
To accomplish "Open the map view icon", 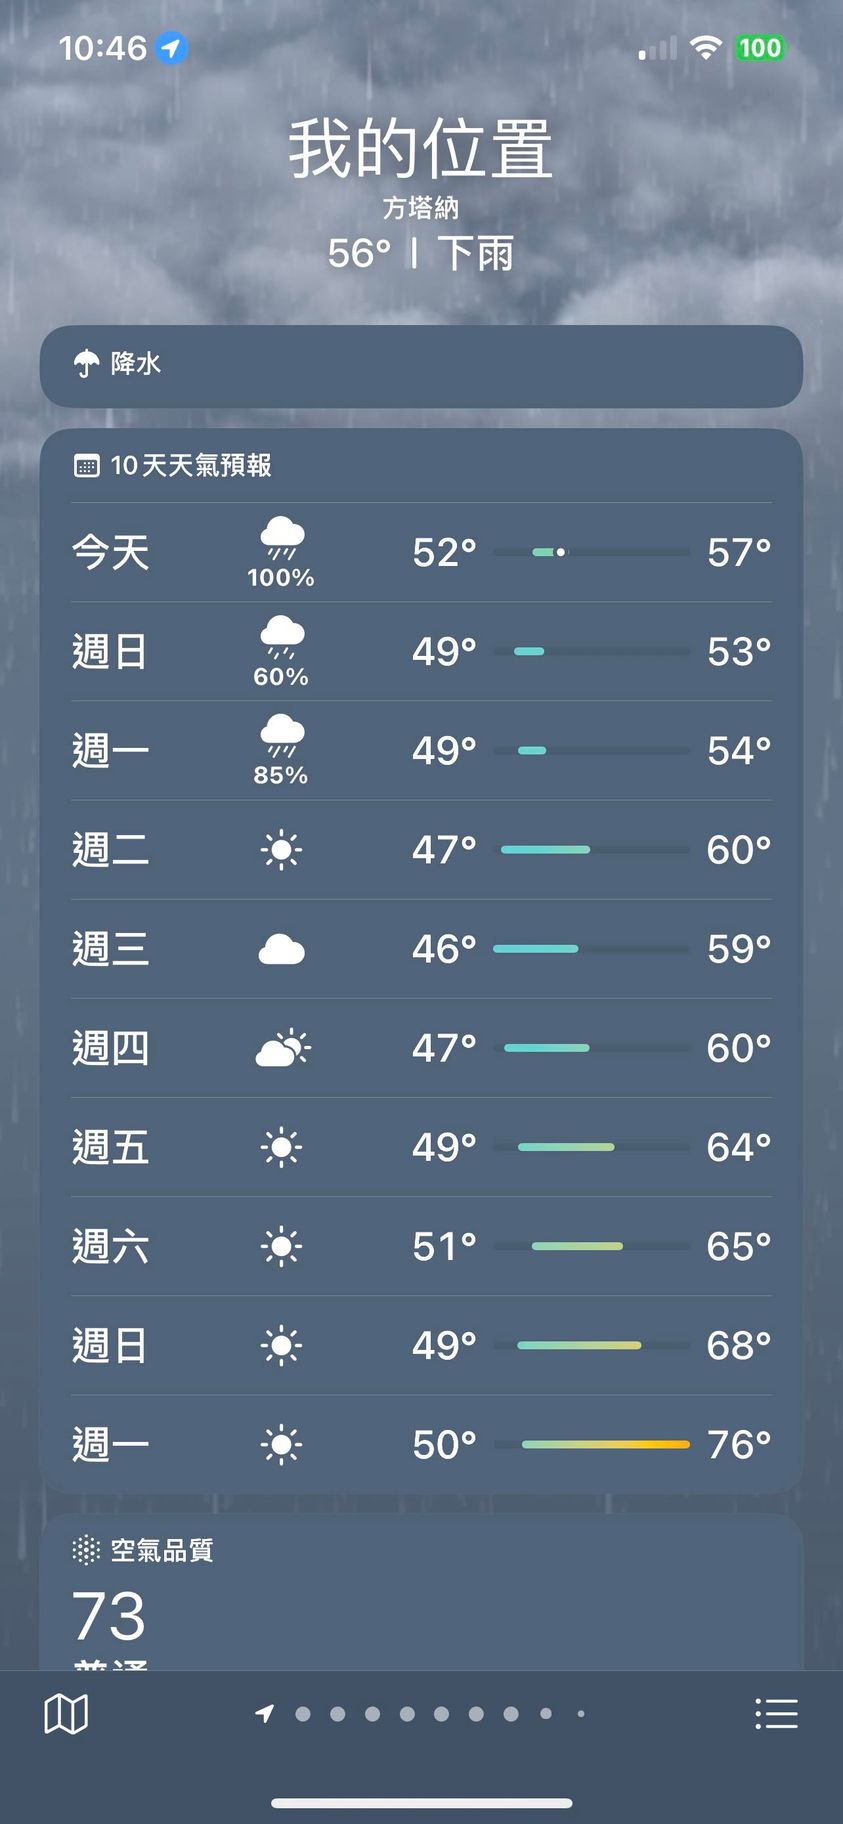I will 66,1714.
